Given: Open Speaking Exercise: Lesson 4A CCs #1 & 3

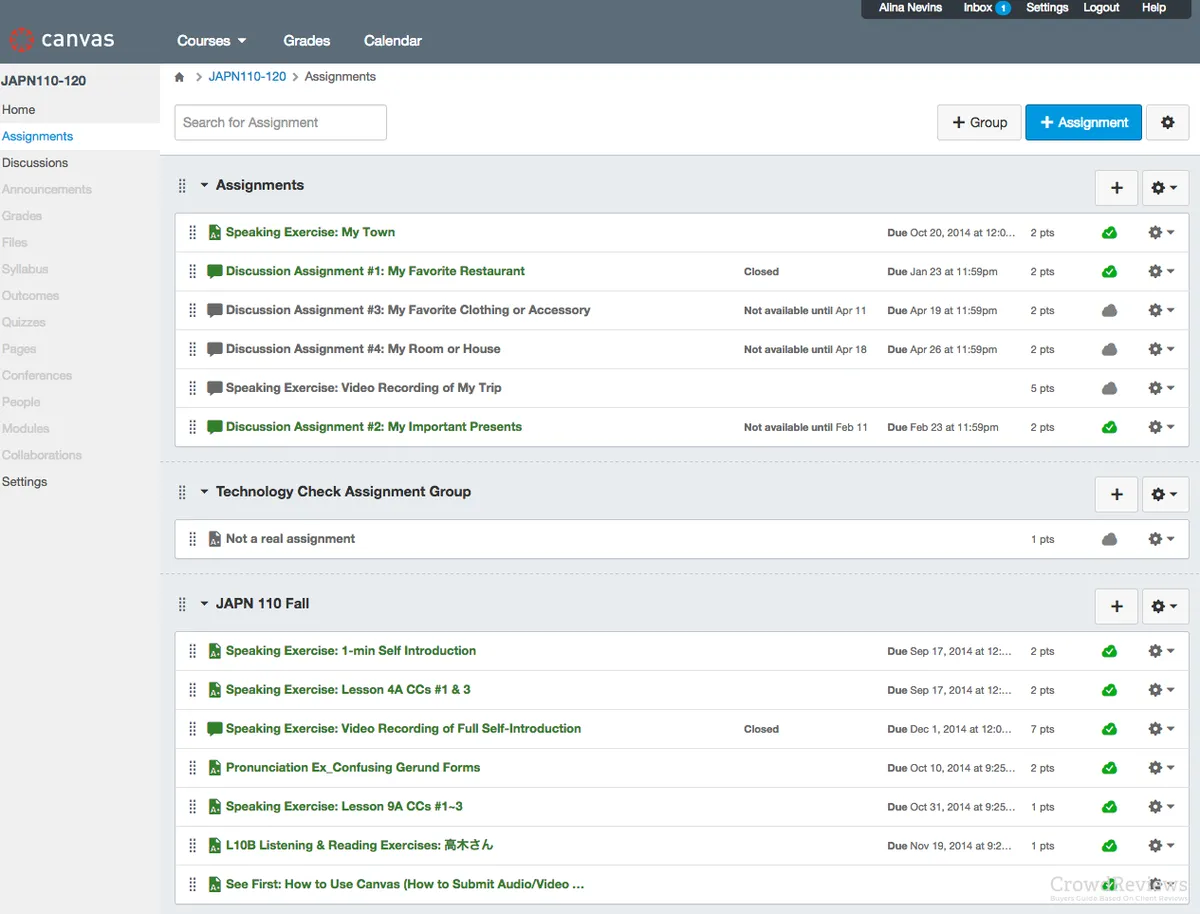Looking at the screenshot, I should tap(348, 690).
